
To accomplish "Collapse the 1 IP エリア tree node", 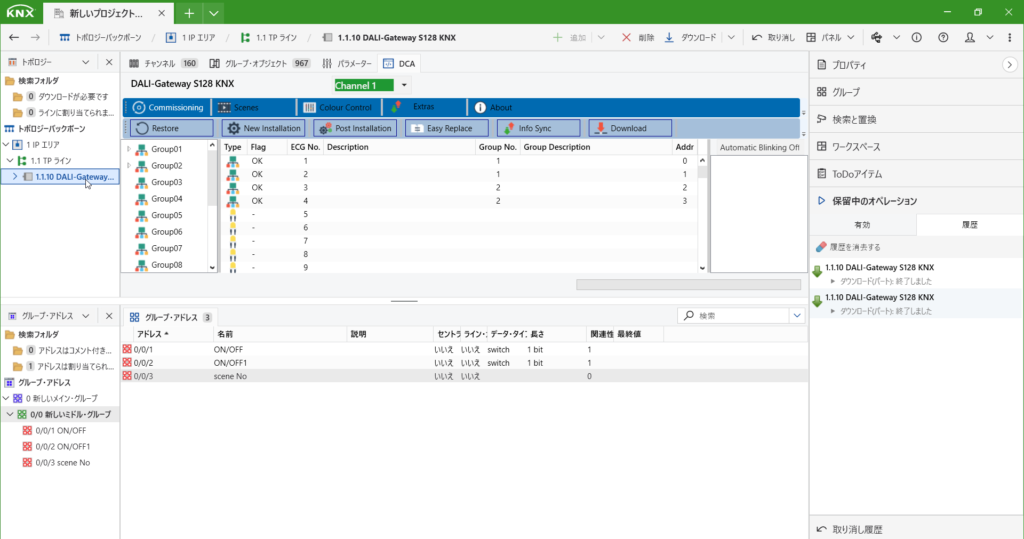I will click(6, 144).
